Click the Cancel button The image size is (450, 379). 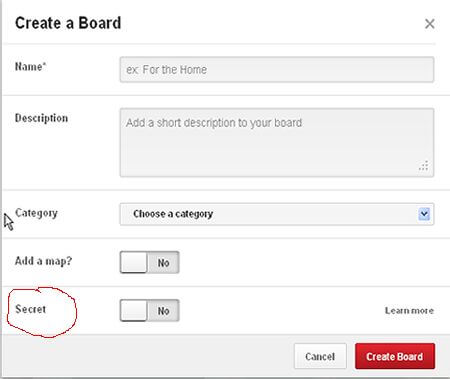320,356
